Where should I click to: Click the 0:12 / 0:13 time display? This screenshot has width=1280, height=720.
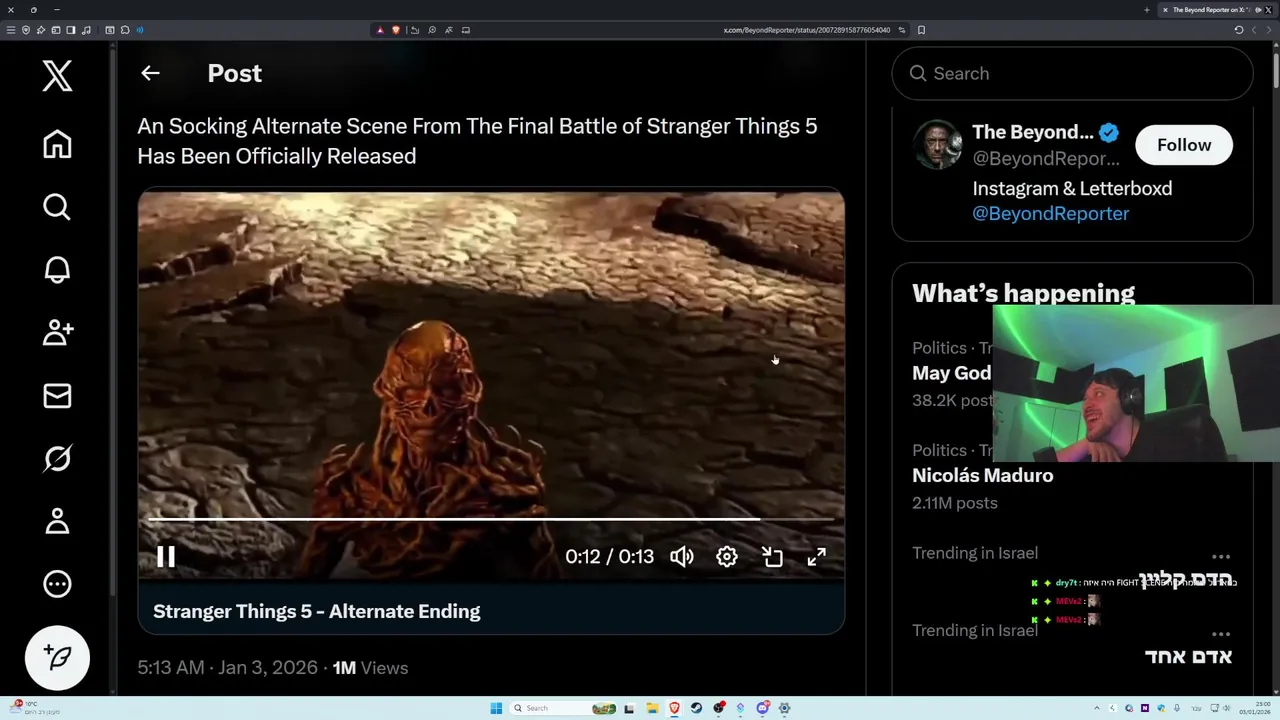(609, 557)
